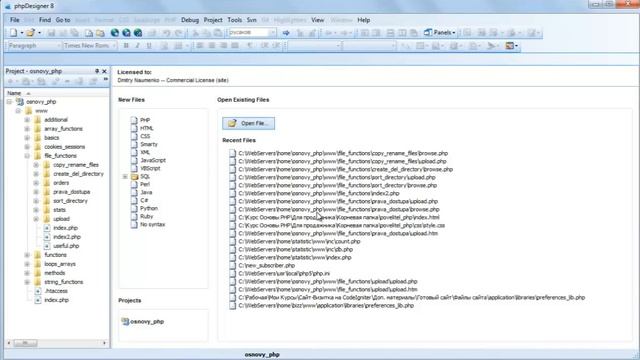640x360 pixels.
Task: Click the first globe browser preview icon
Action: [x=115, y=33]
